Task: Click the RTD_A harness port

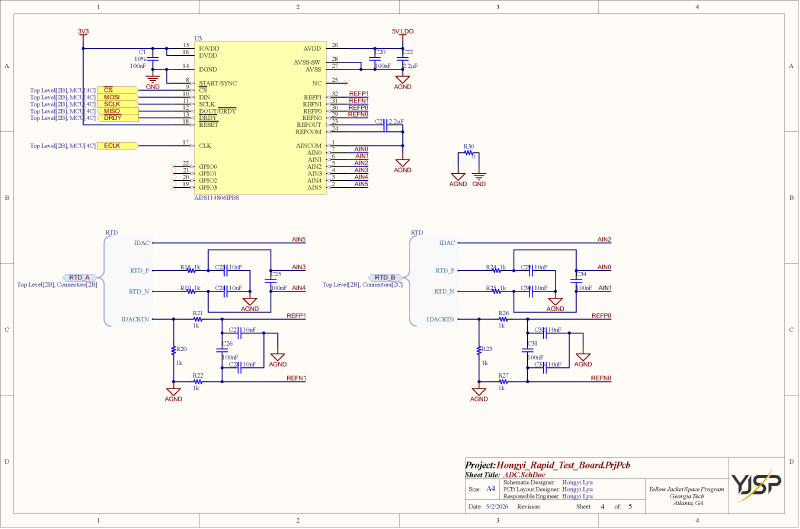Action: tap(80, 278)
